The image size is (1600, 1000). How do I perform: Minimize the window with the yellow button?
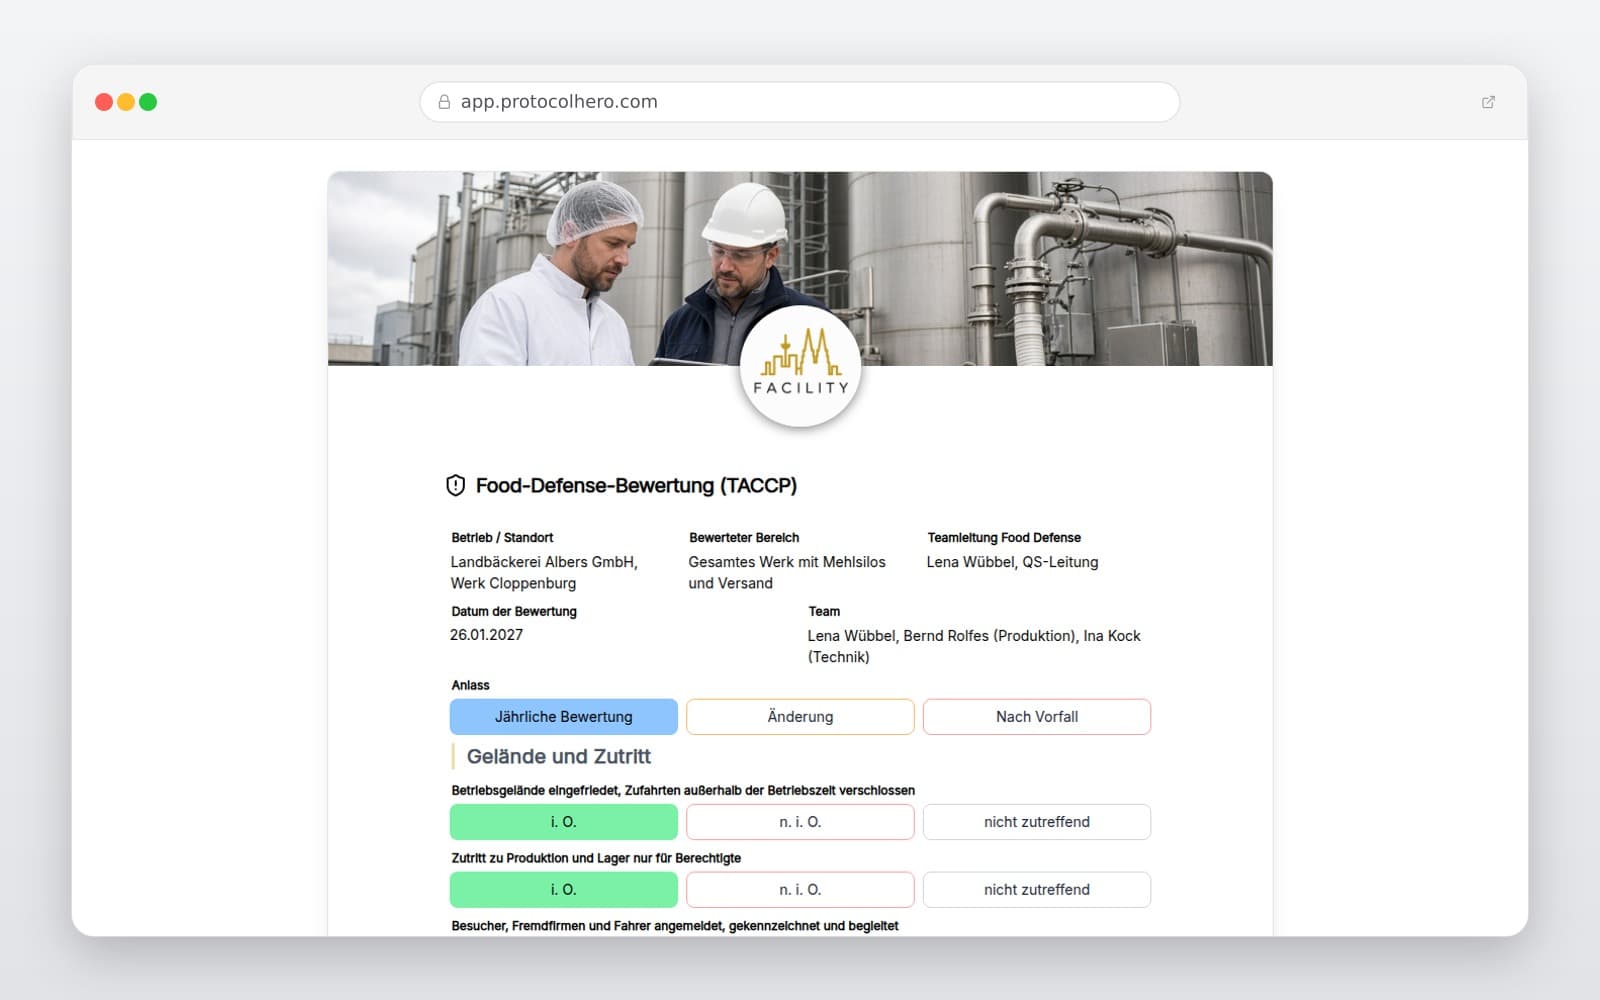coord(126,102)
